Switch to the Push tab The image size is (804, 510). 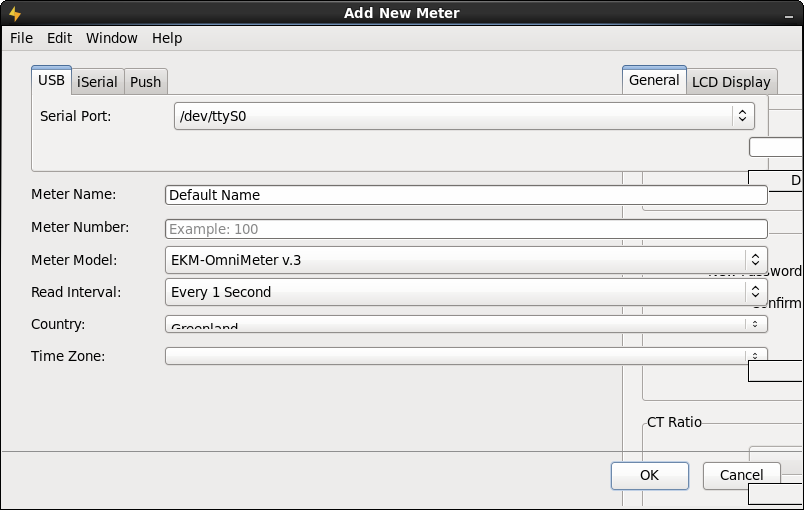click(x=145, y=82)
